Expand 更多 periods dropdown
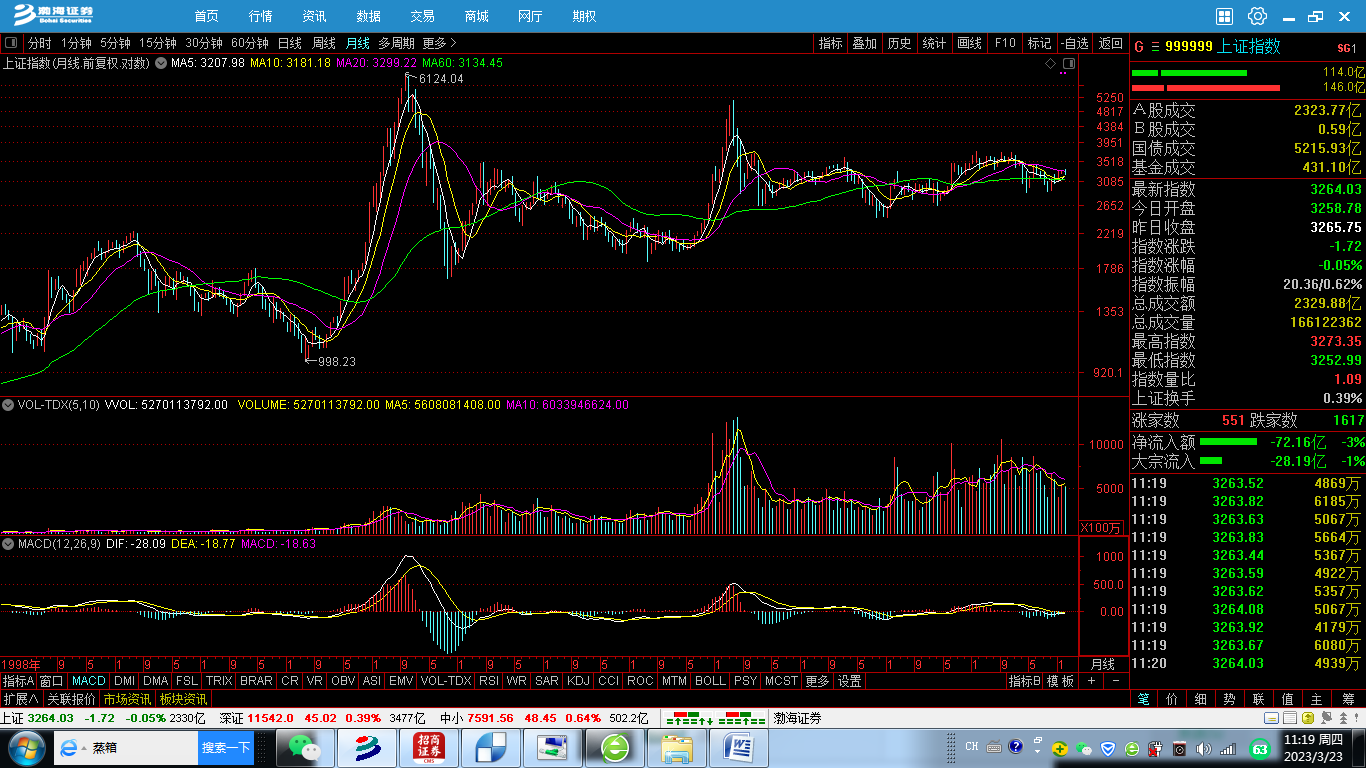 pos(439,43)
